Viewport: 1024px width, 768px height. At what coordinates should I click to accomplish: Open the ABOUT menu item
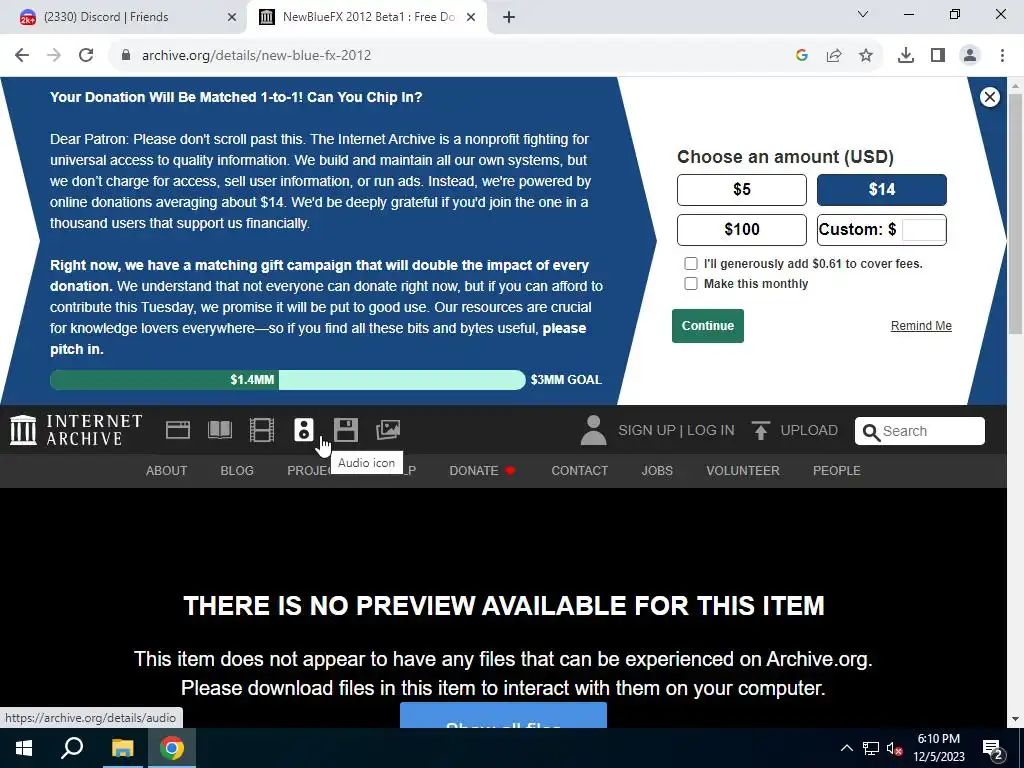tap(167, 471)
